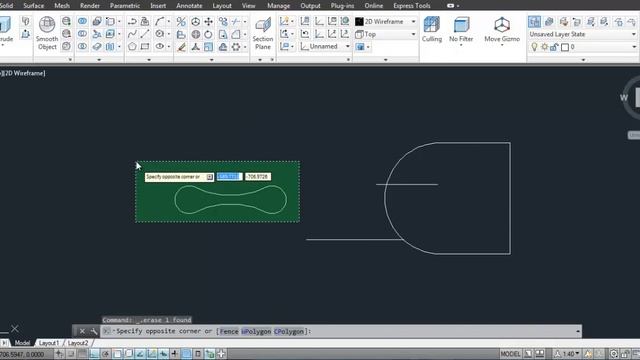Switch to the Layout1 tab
This screenshot has width=640, height=360.
click(49, 343)
